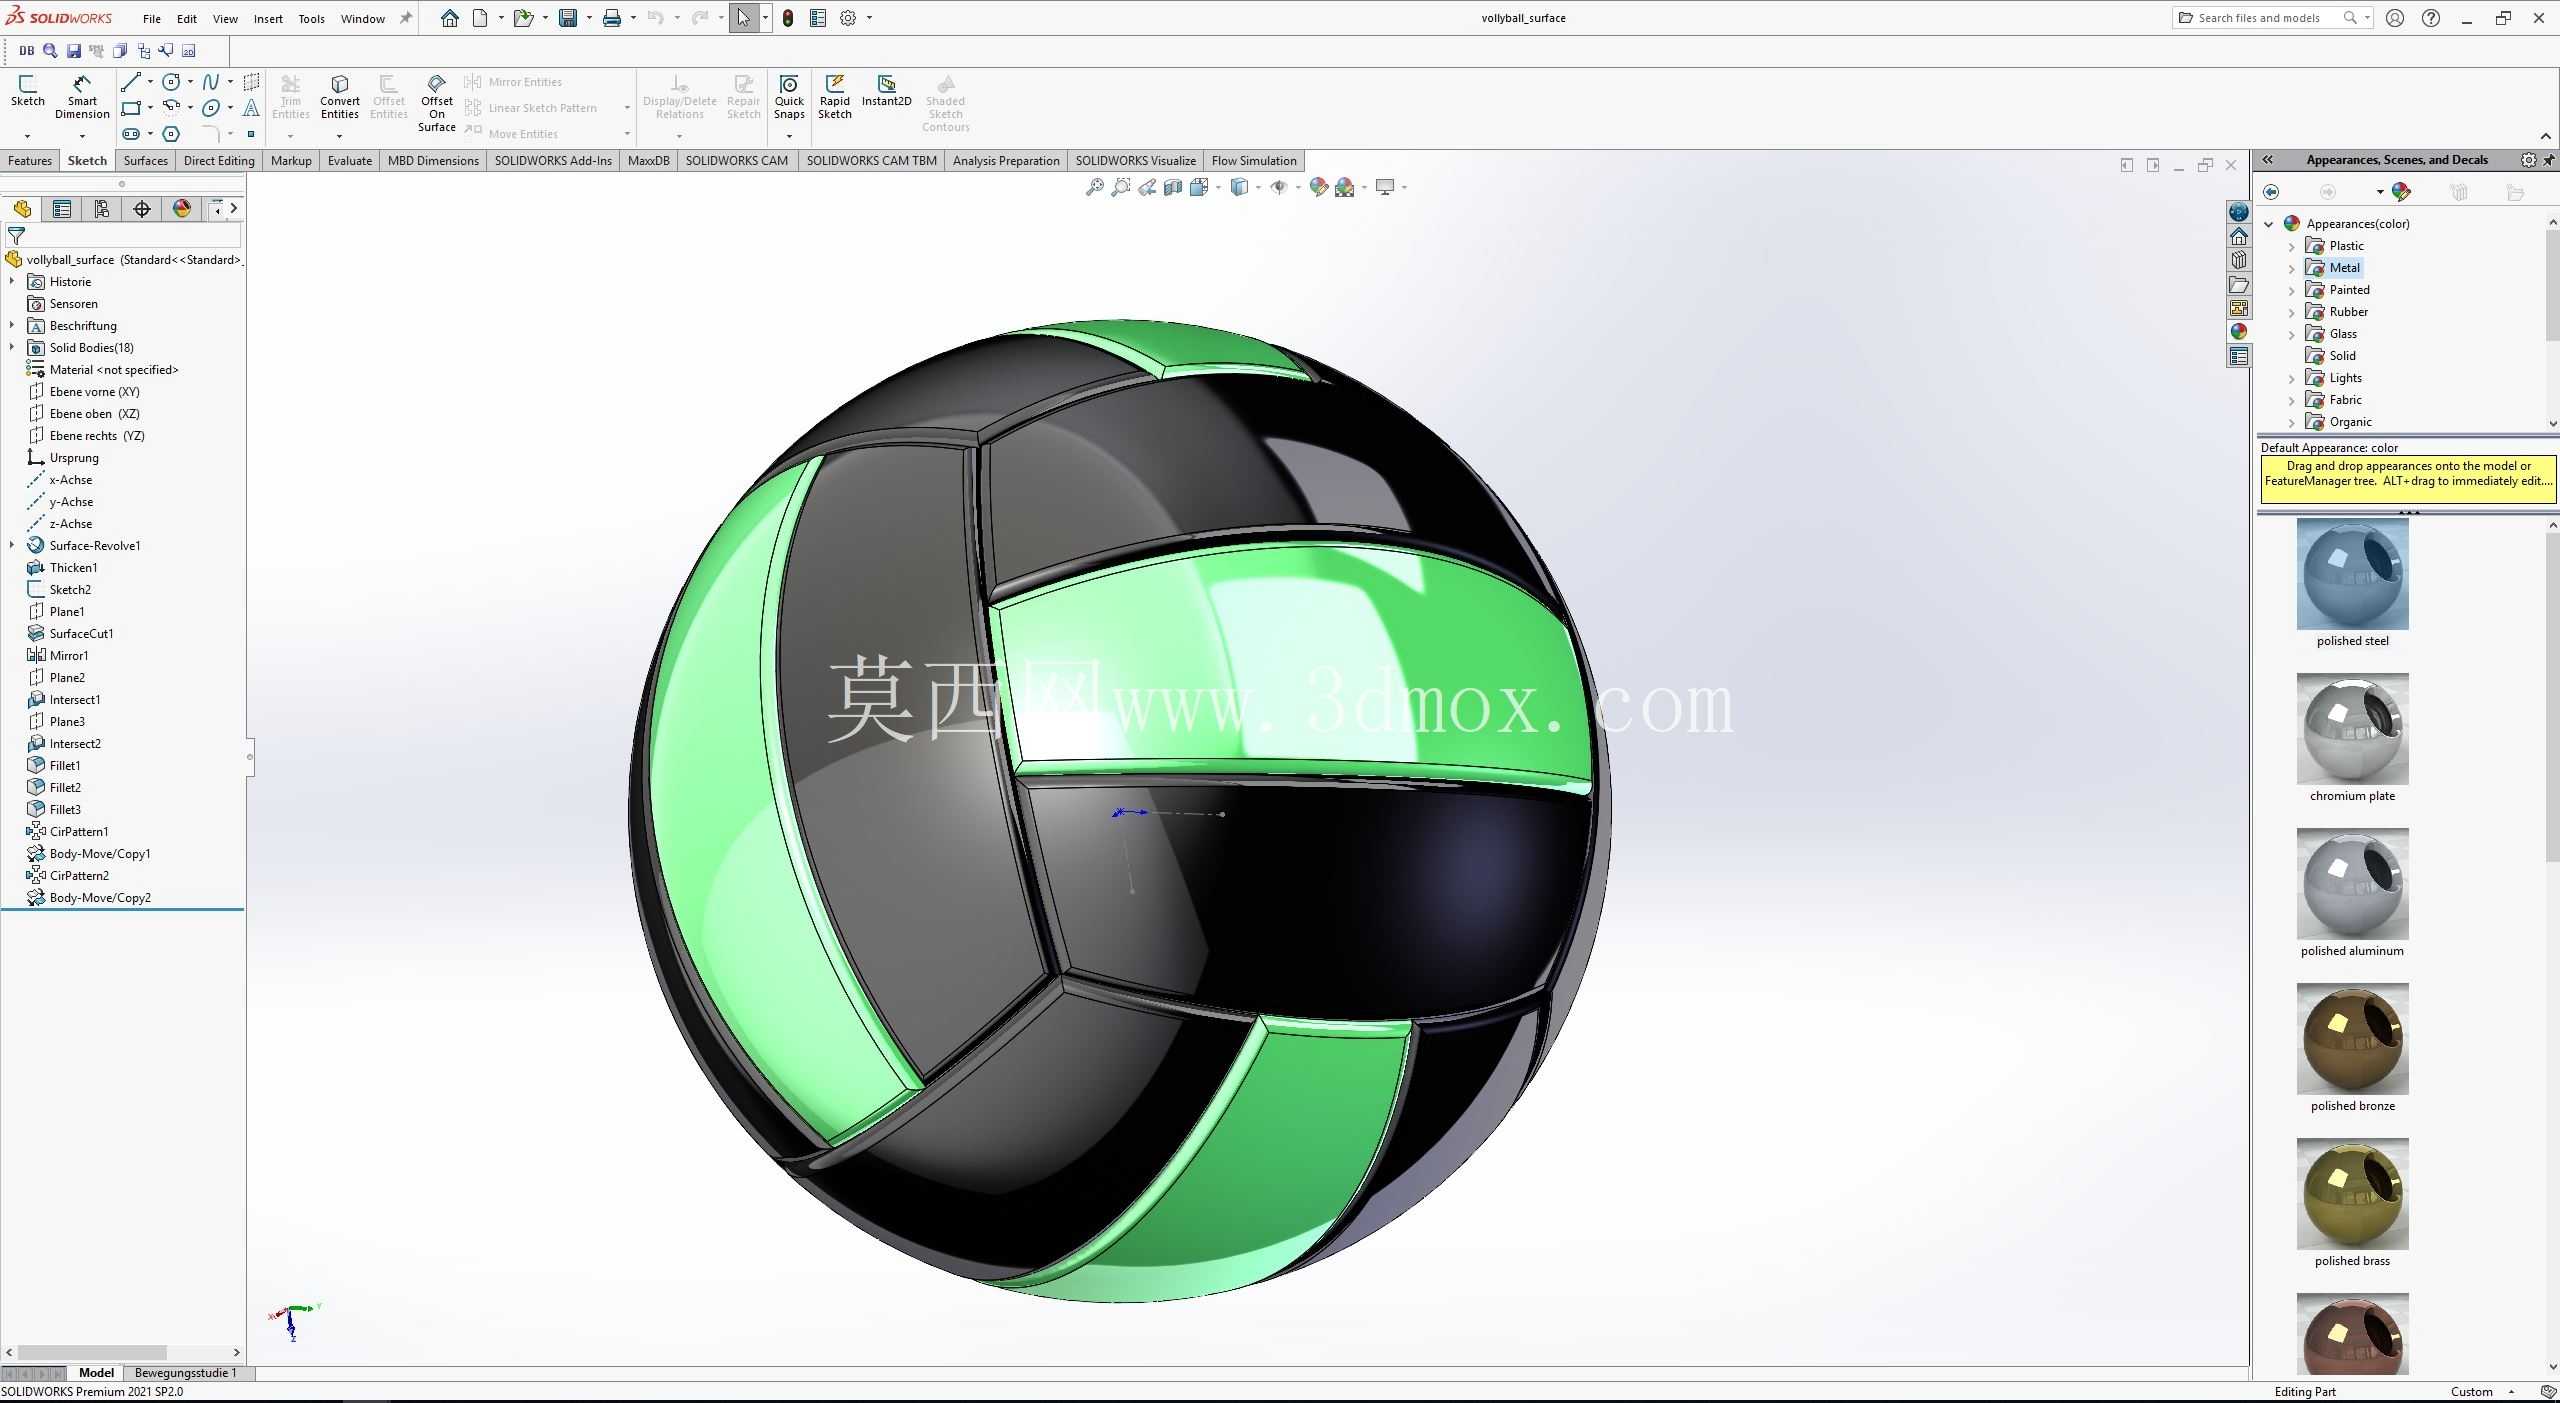
Task: Open the Linear Sketch Pattern dropdown
Action: point(627,108)
